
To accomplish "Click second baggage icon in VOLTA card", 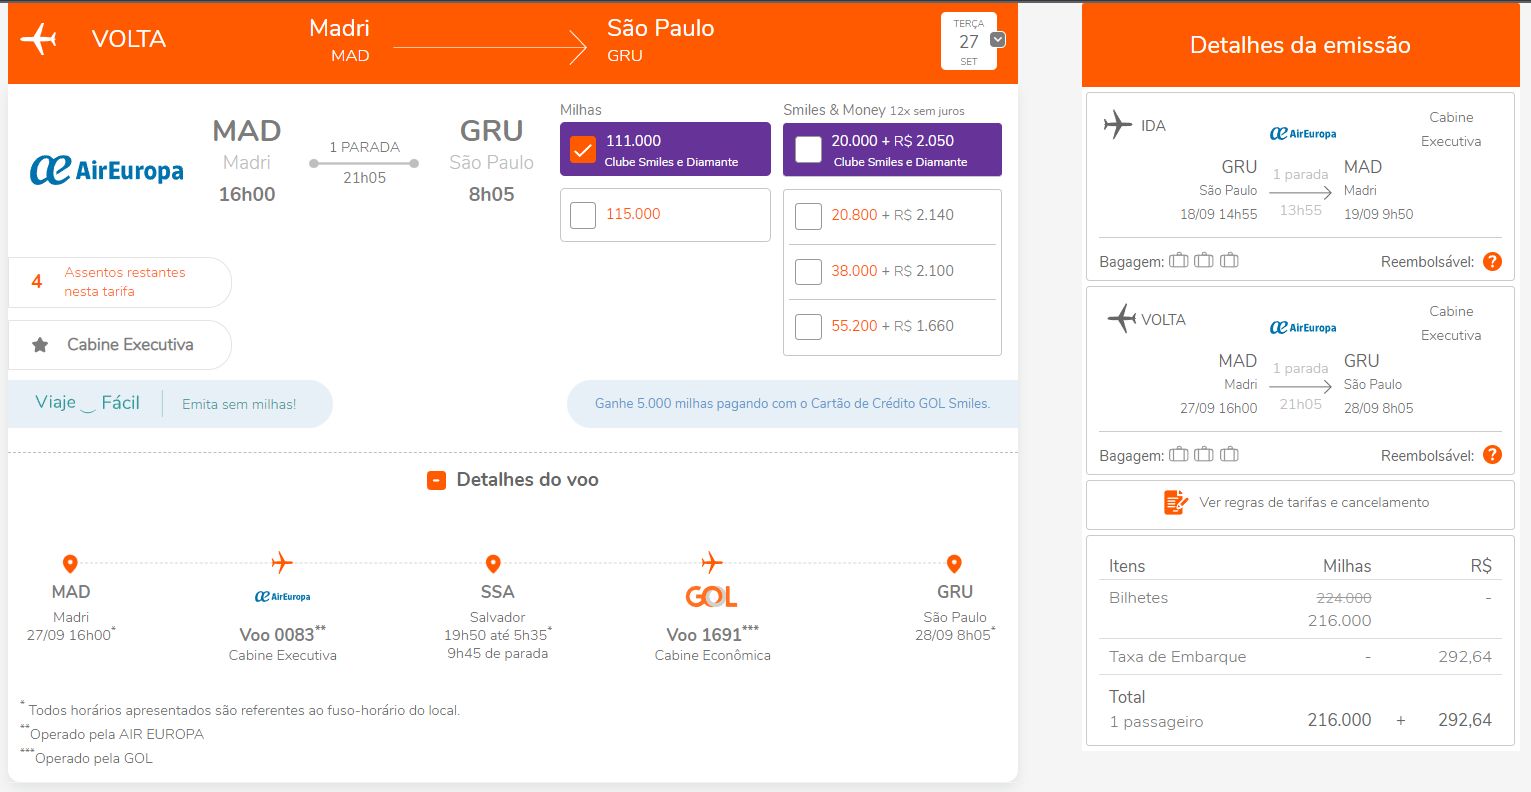I will click(x=1204, y=455).
